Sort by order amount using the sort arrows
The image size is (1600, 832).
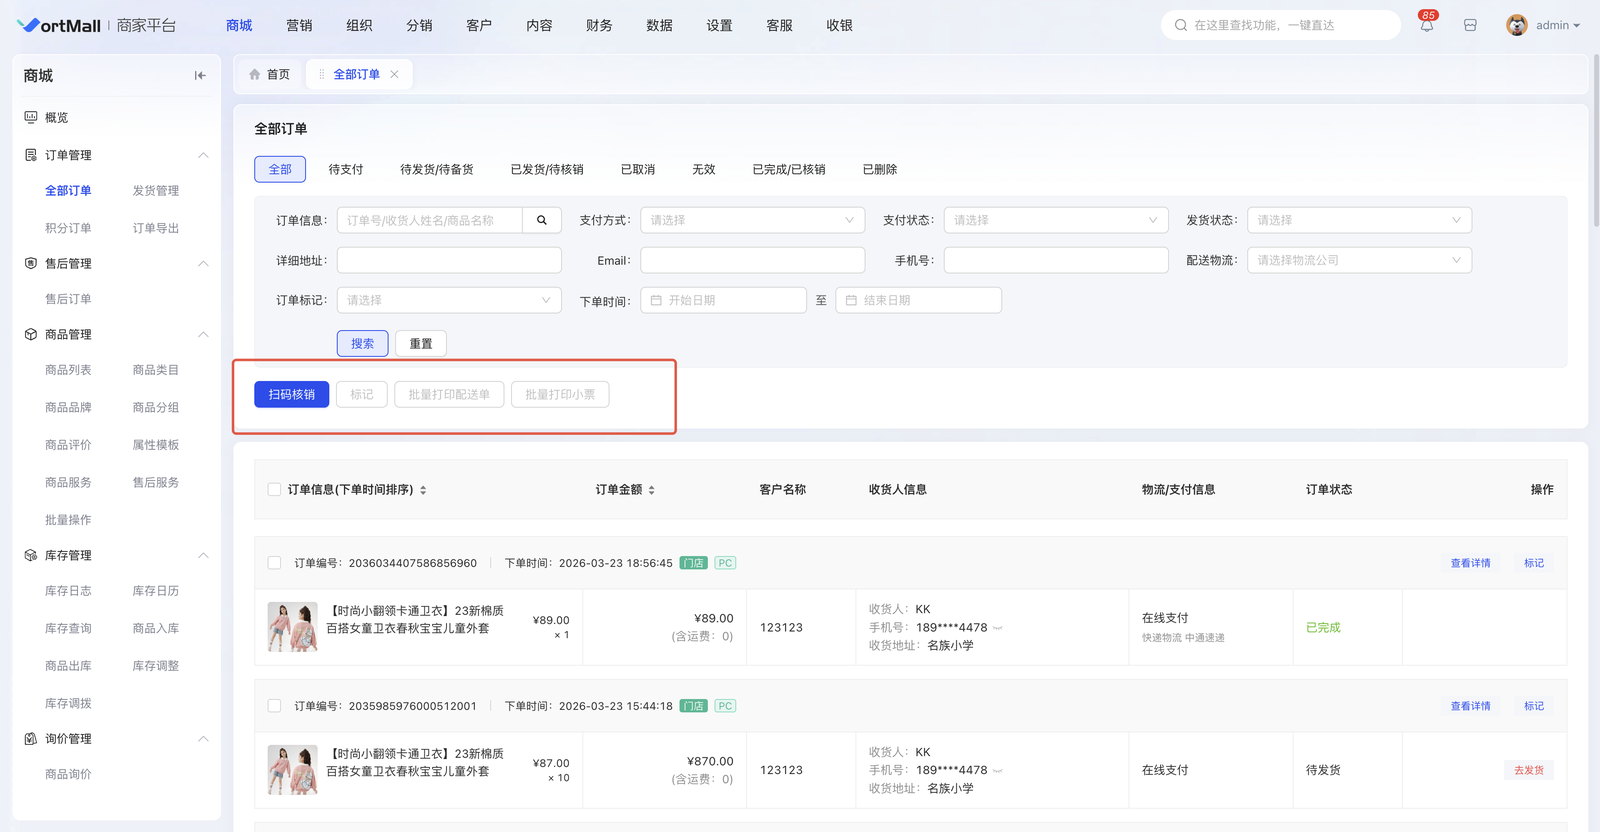tap(652, 490)
